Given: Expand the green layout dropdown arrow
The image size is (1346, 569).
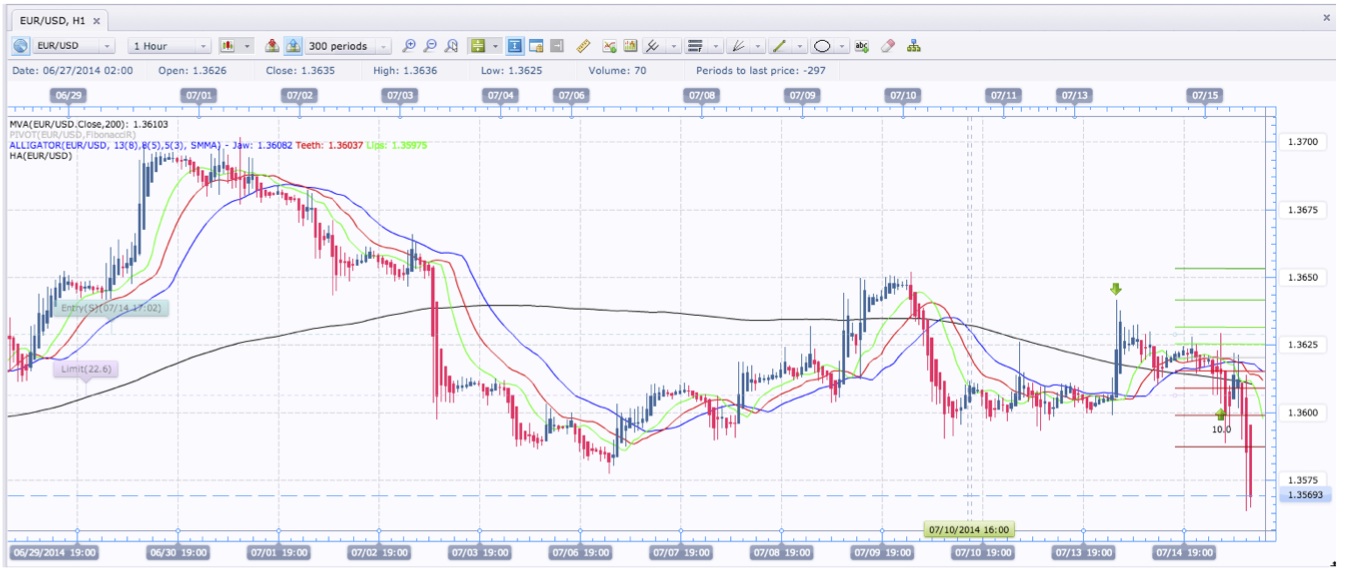Looking at the screenshot, I should pos(494,46).
